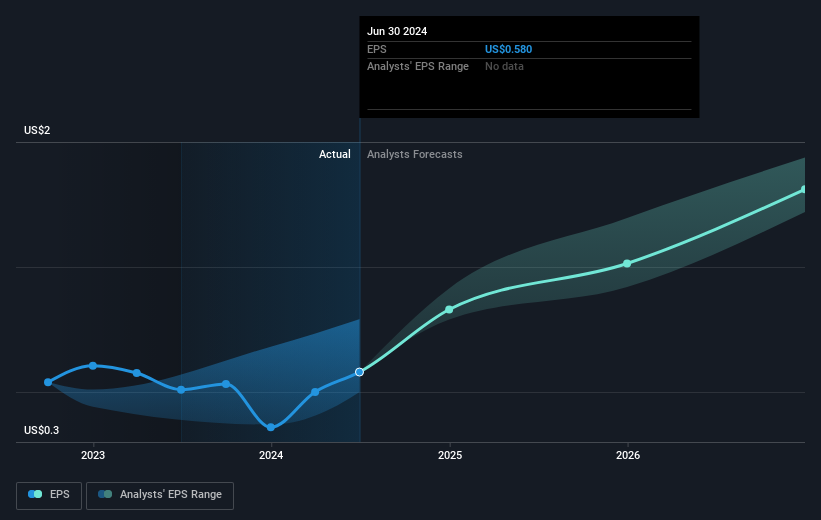Click the US$0.3 axis label
The width and height of the screenshot is (821, 520).
coord(41,430)
